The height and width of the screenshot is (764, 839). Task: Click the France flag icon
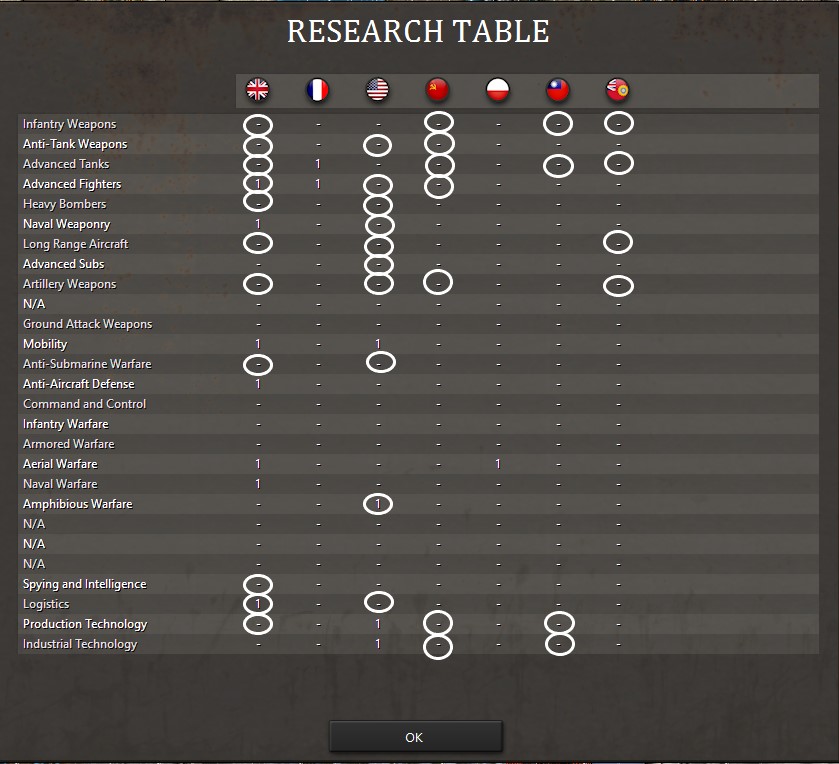[x=317, y=89]
